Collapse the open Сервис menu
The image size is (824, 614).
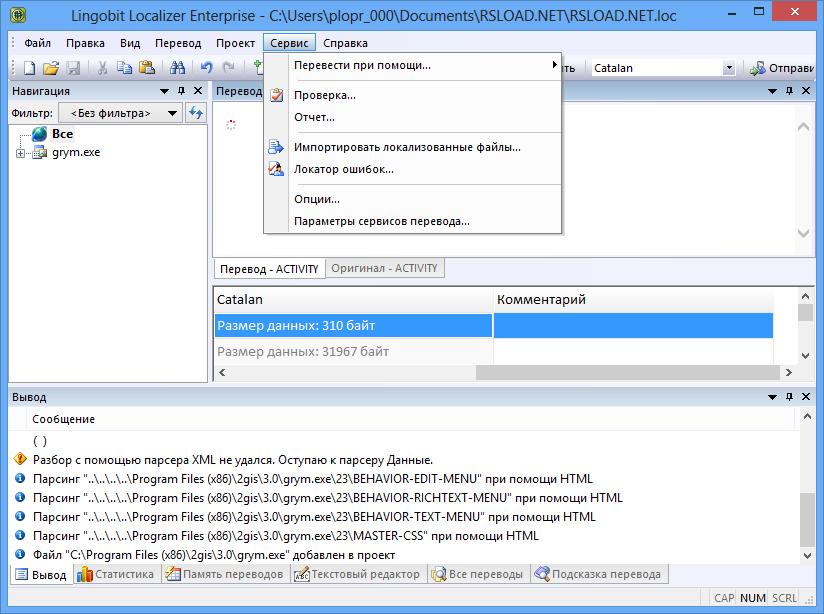[x=289, y=43]
